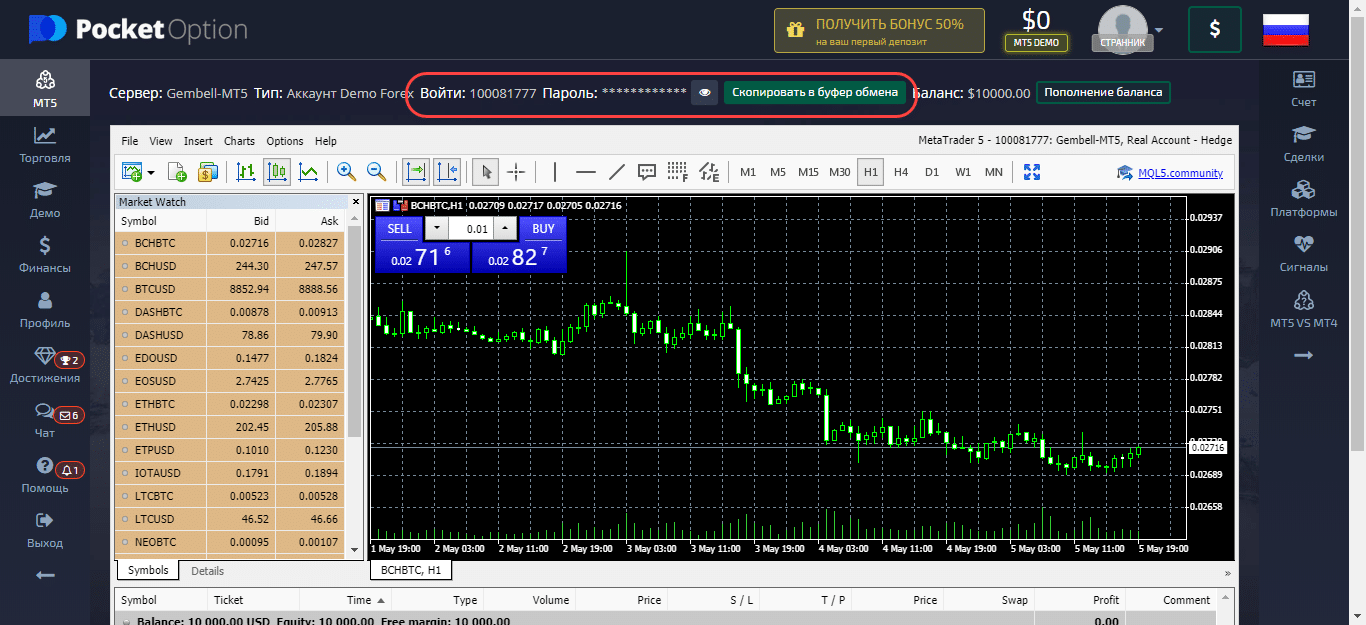The height and width of the screenshot is (625, 1366).
Task: Click the zoom in magnifier icon
Action: click(346, 172)
